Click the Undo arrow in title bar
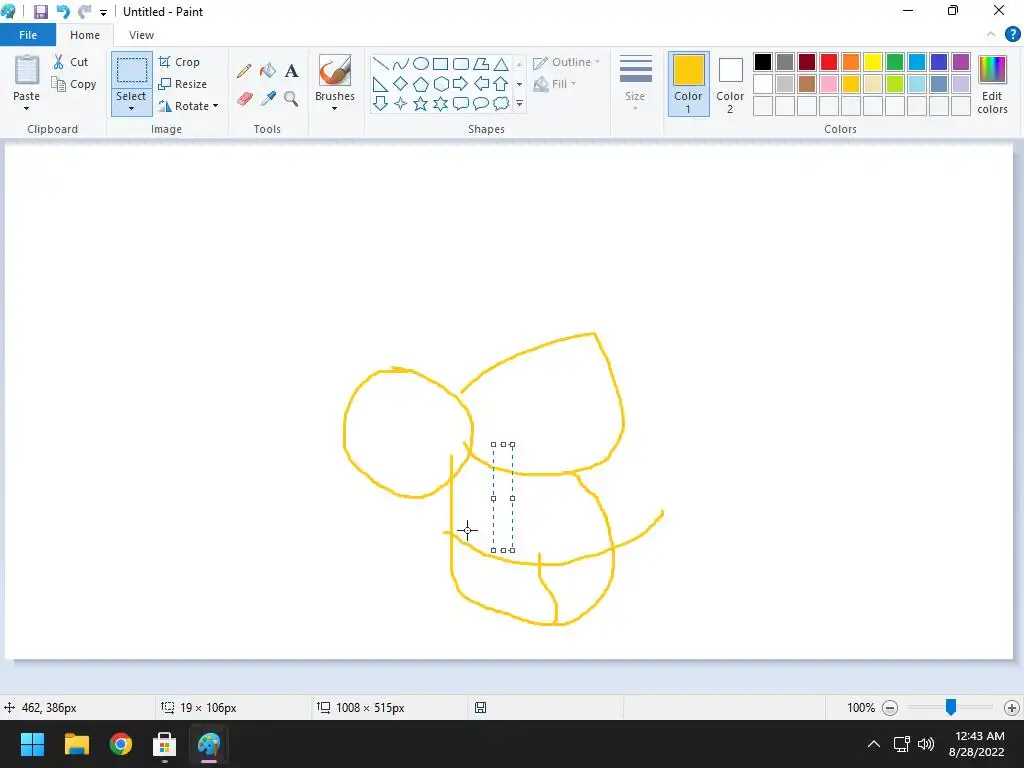This screenshot has height=768, width=1024. pyautogui.click(x=63, y=12)
